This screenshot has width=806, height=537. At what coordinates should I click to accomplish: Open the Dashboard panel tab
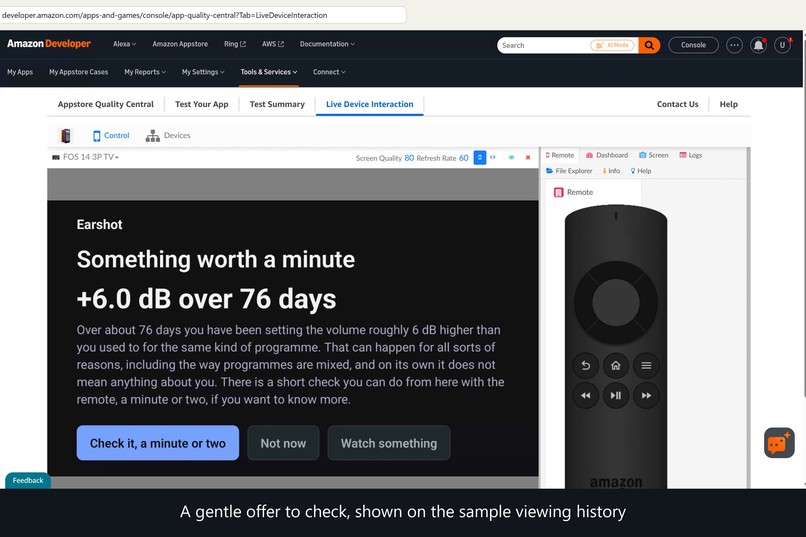607,155
